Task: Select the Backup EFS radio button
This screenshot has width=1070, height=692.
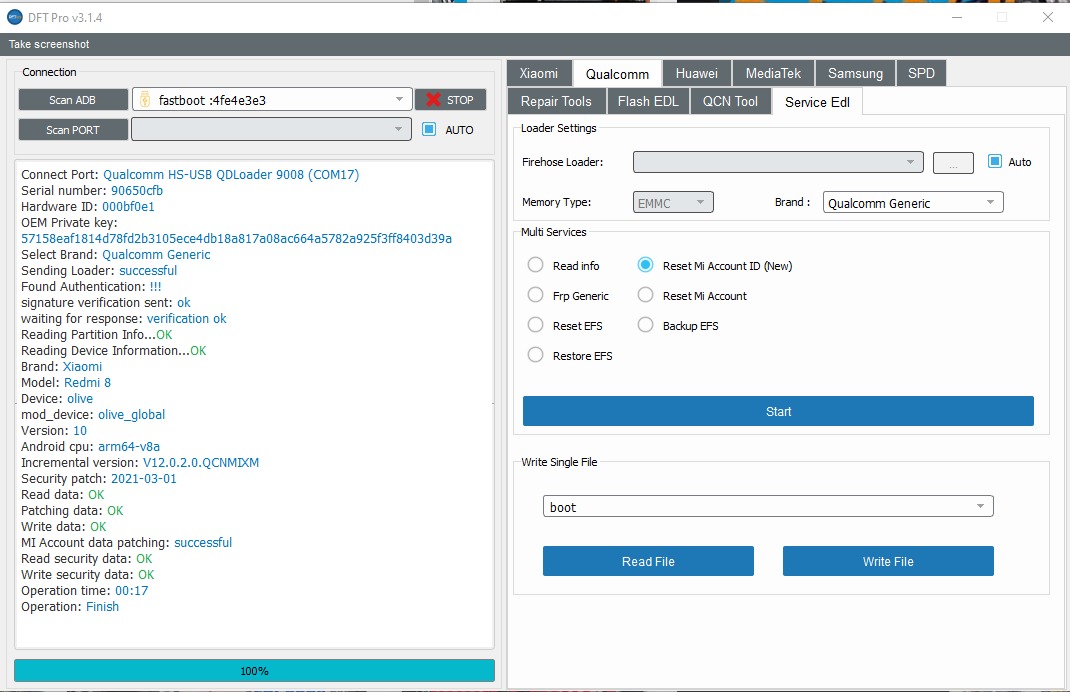Action: (x=645, y=325)
